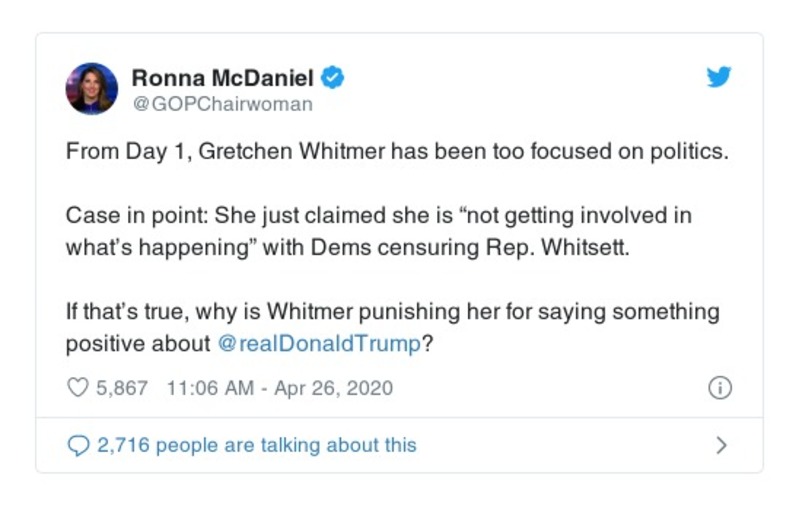799x513 pixels.
Task: Open the Ronna McDaniel display name link
Action: click(222, 77)
